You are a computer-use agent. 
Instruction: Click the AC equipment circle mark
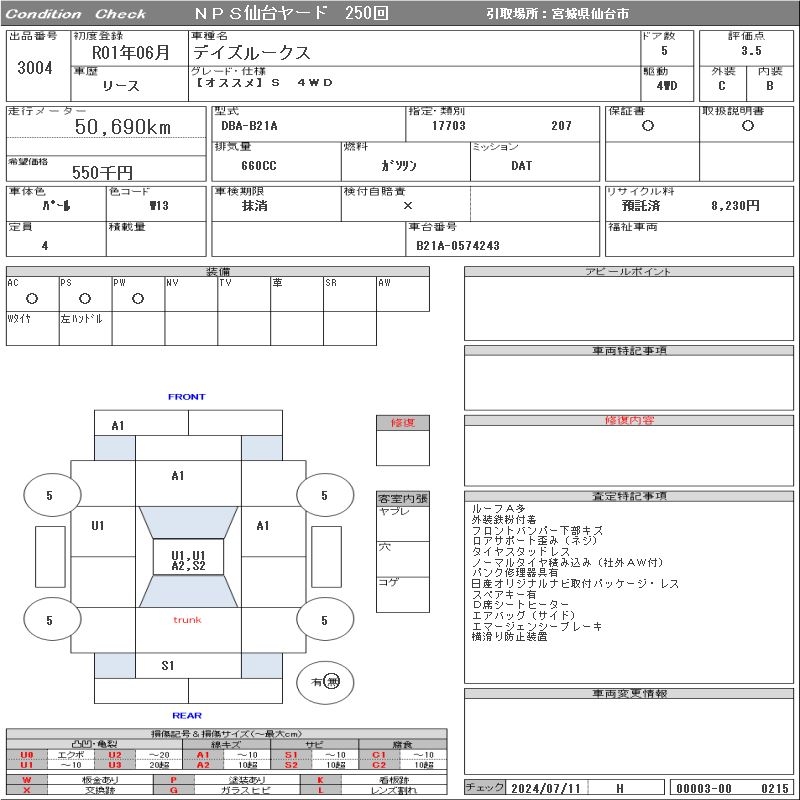coord(32,299)
